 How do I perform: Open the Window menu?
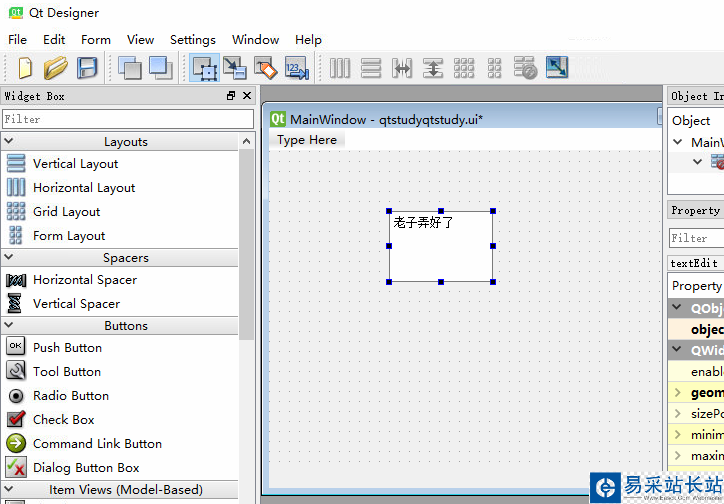tap(255, 40)
